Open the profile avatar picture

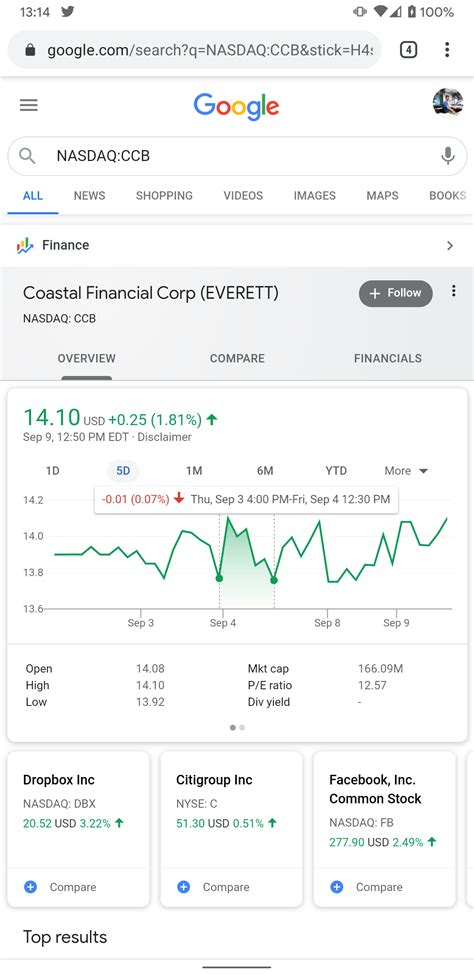tap(448, 102)
